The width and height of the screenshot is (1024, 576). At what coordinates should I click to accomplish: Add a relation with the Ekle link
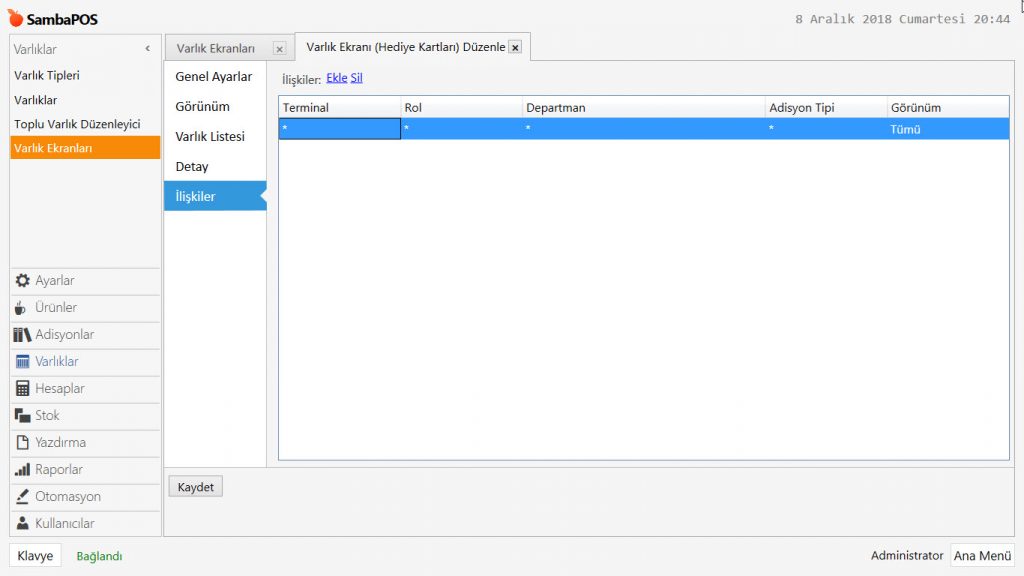(336, 78)
